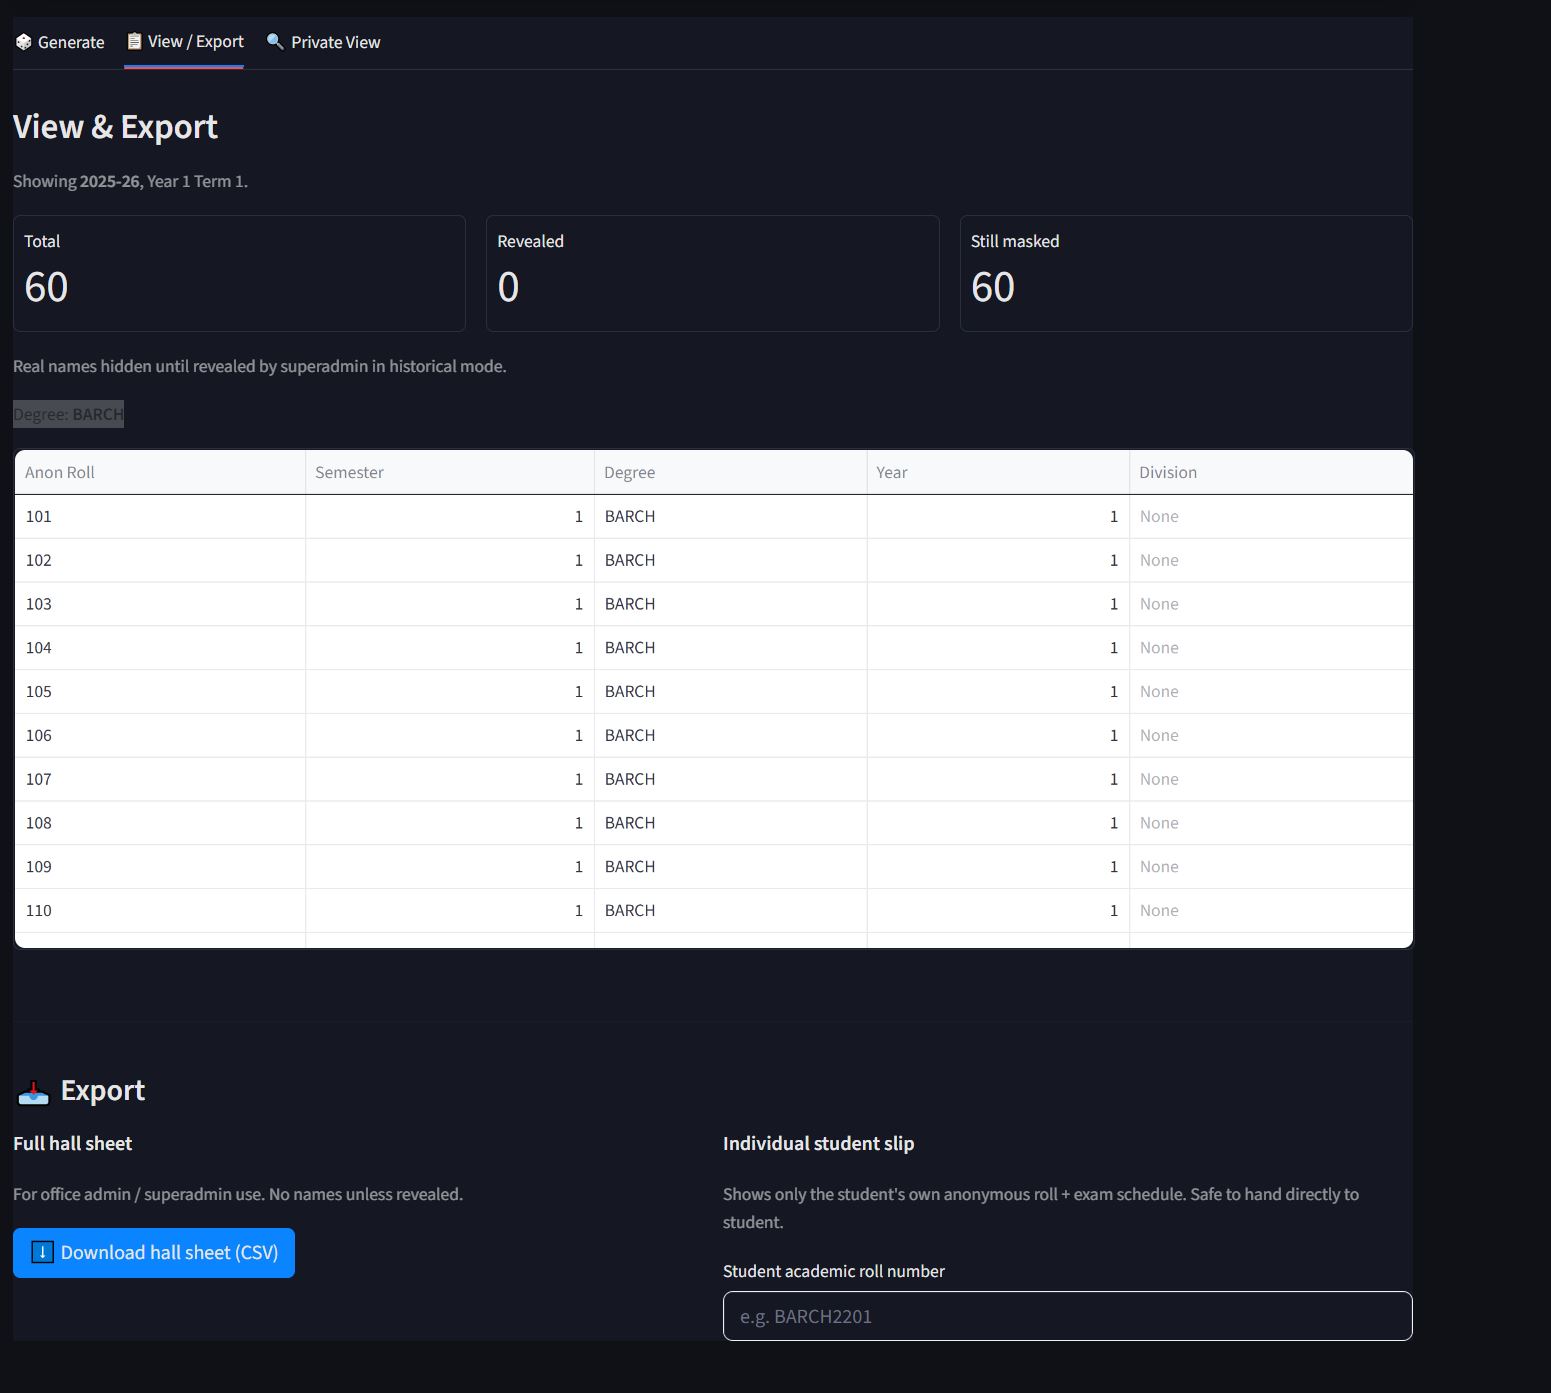This screenshot has width=1551, height=1393.
Task: Focus the Student academic roll number field
Action: pyautogui.click(x=1067, y=1316)
